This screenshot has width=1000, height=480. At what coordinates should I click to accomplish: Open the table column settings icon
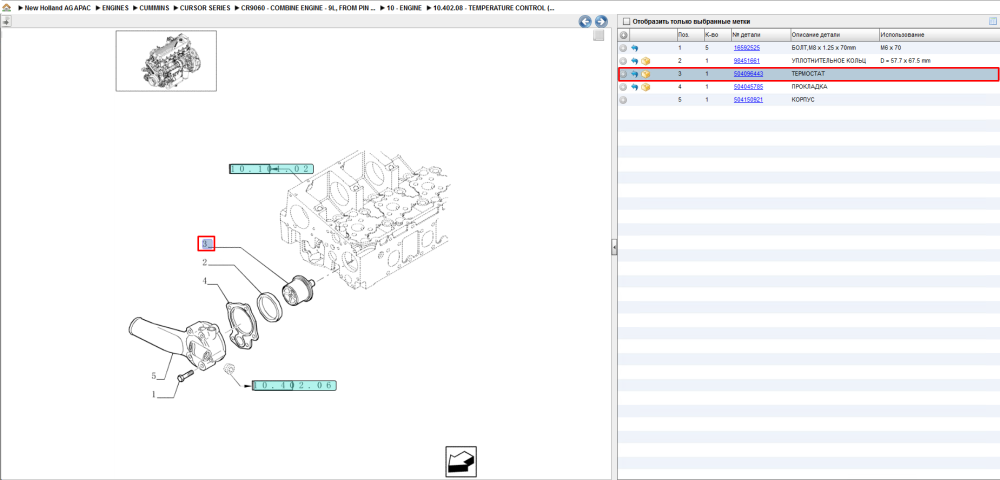point(992,21)
